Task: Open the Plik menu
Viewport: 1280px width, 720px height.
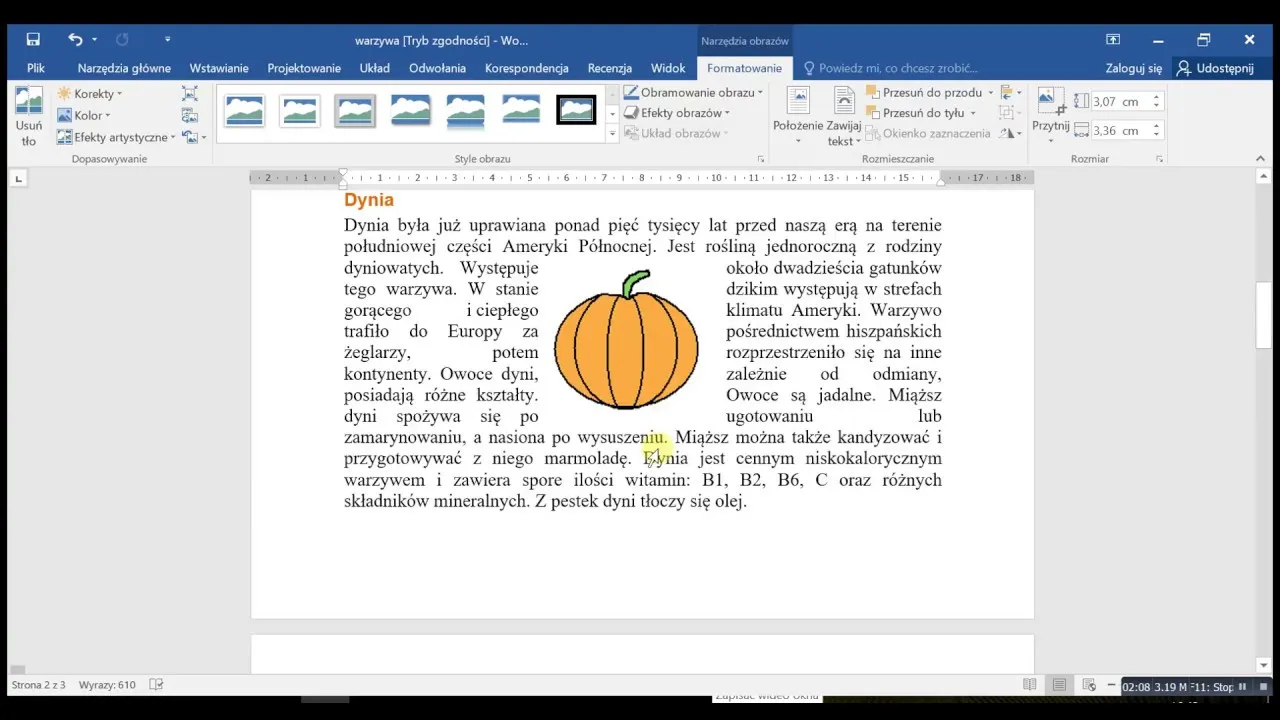Action: point(35,68)
